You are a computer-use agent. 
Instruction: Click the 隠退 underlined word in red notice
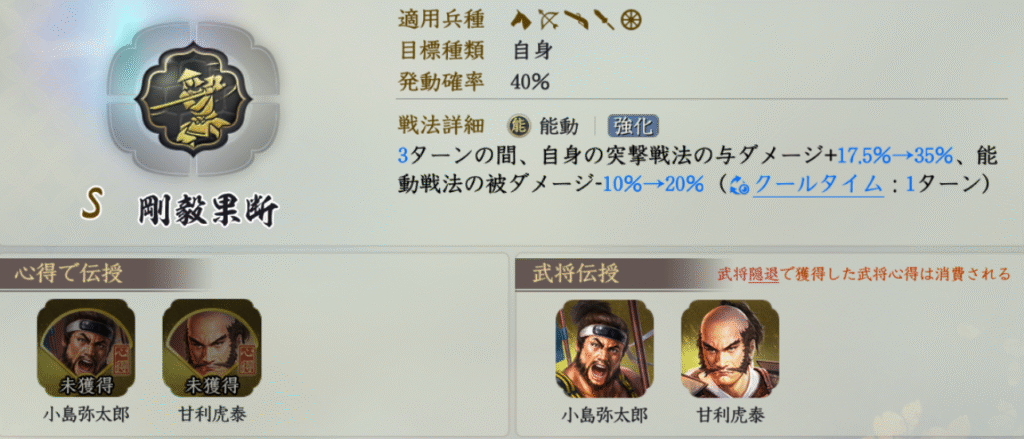tap(762, 274)
